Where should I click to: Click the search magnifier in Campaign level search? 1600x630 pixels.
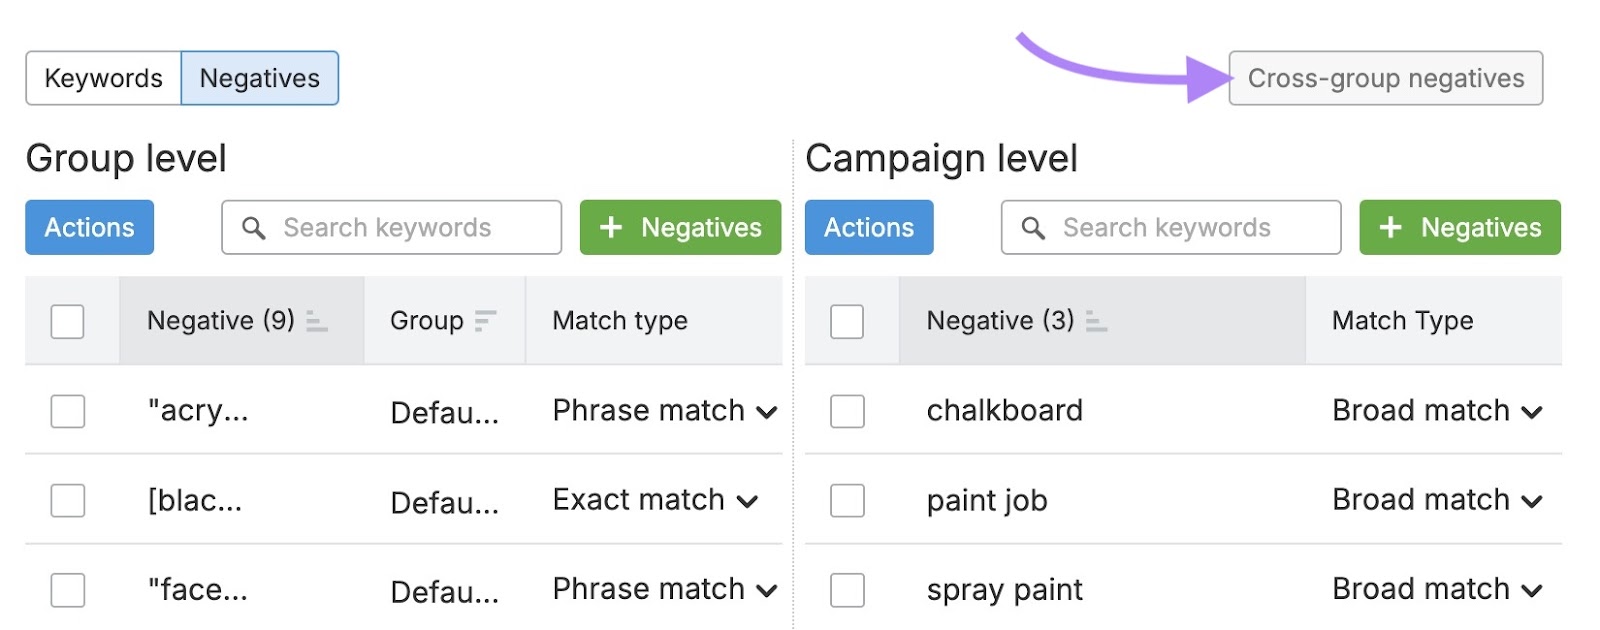click(x=1032, y=228)
